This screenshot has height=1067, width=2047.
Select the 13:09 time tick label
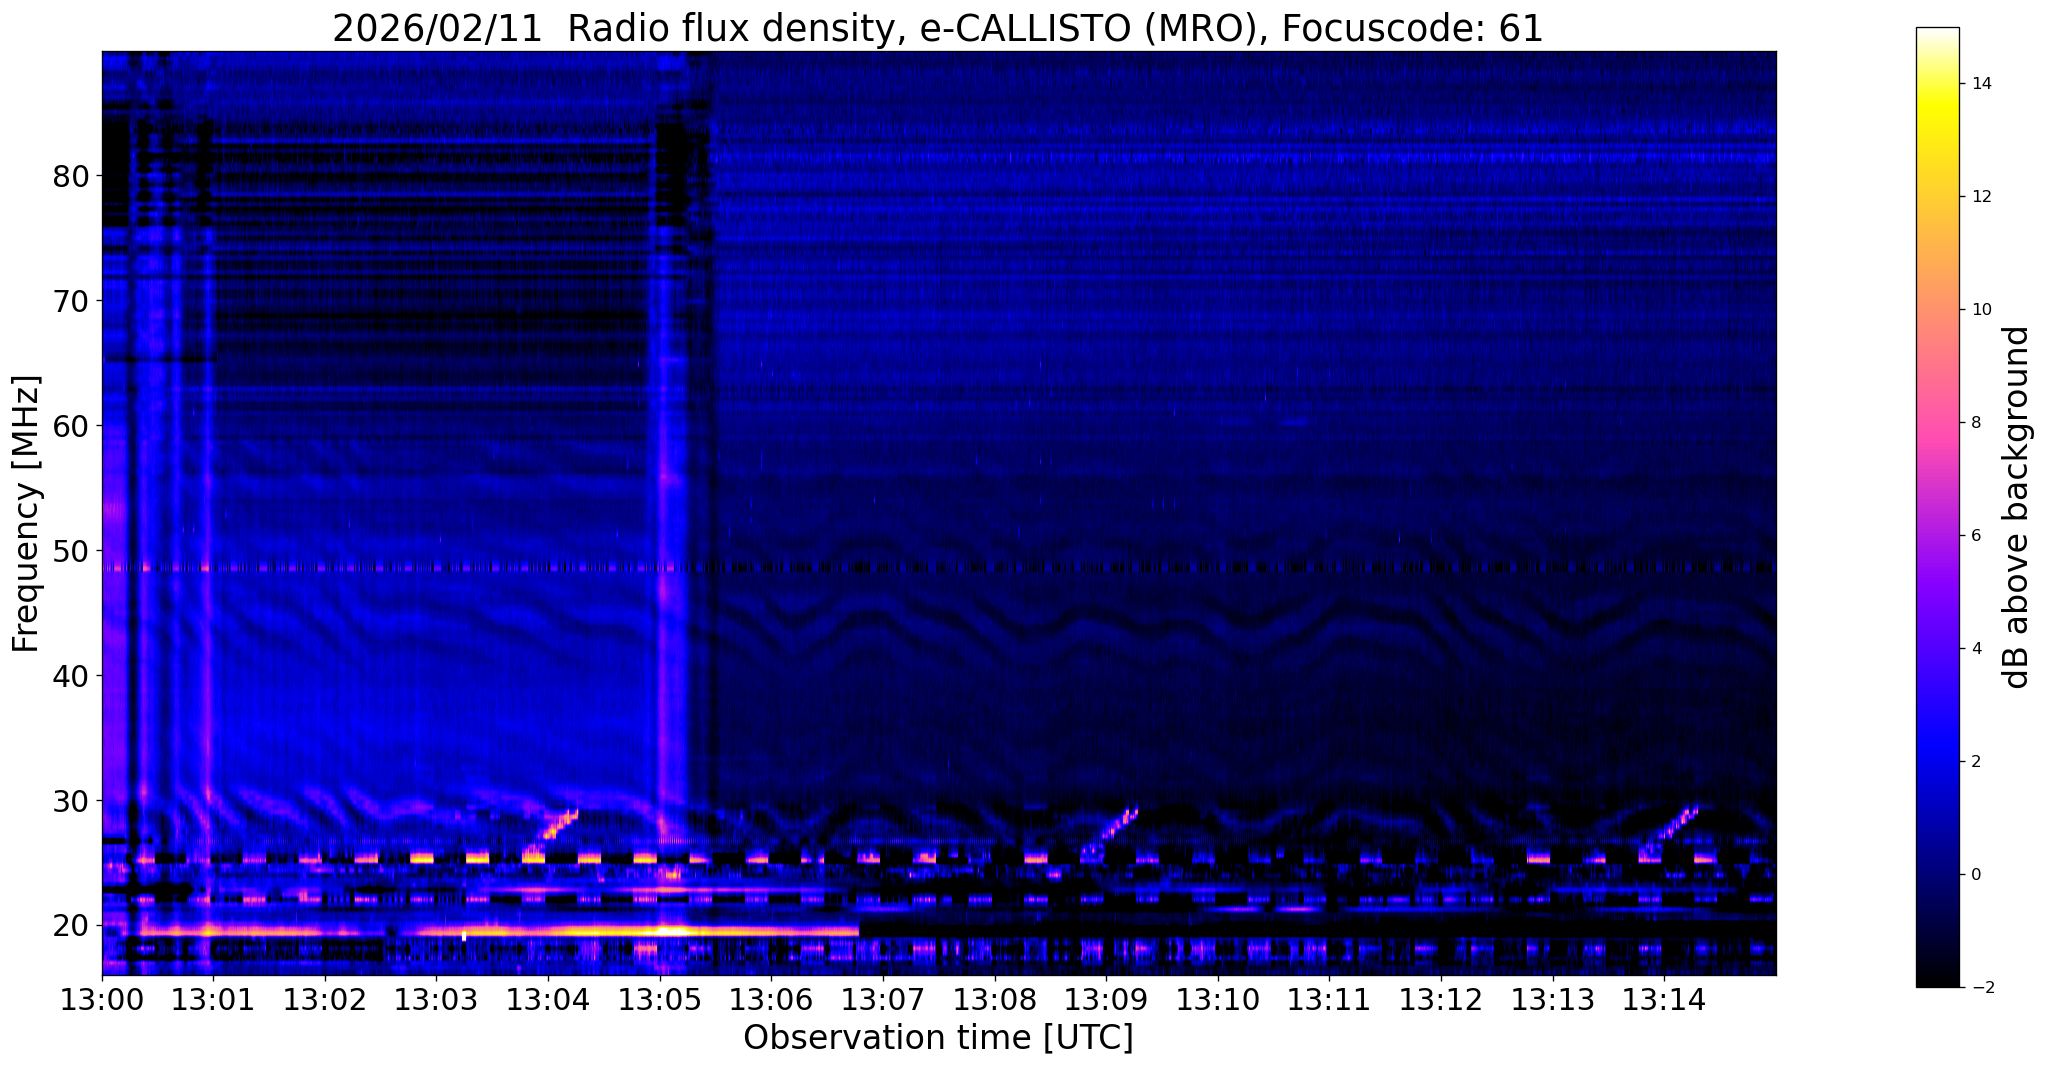(1106, 1000)
